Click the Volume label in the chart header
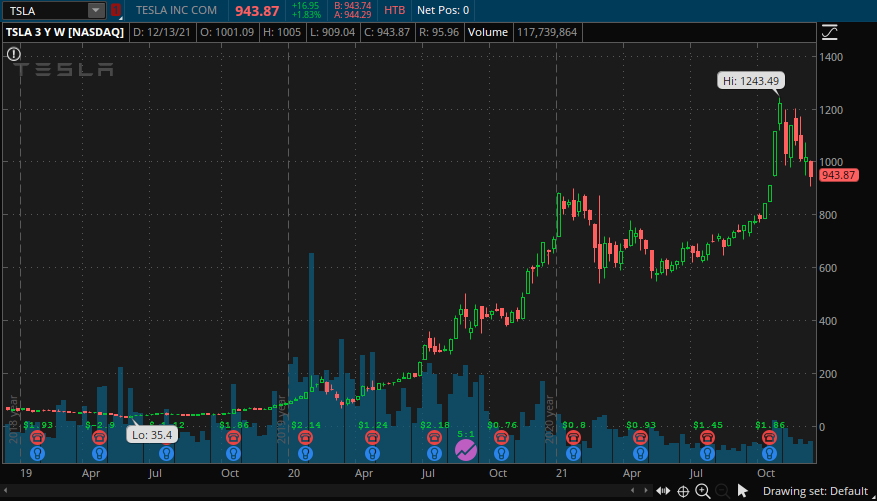Screen dimensions: 877x501 488,32
